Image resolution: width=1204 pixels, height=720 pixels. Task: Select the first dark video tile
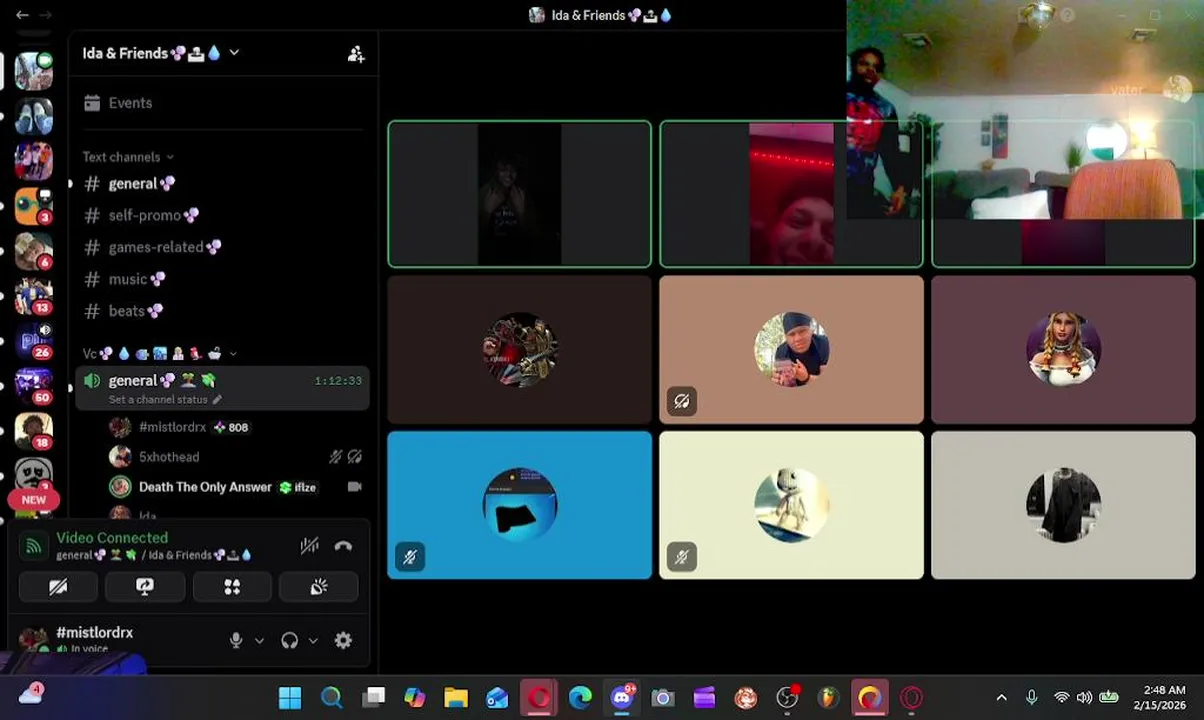point(519,194)
